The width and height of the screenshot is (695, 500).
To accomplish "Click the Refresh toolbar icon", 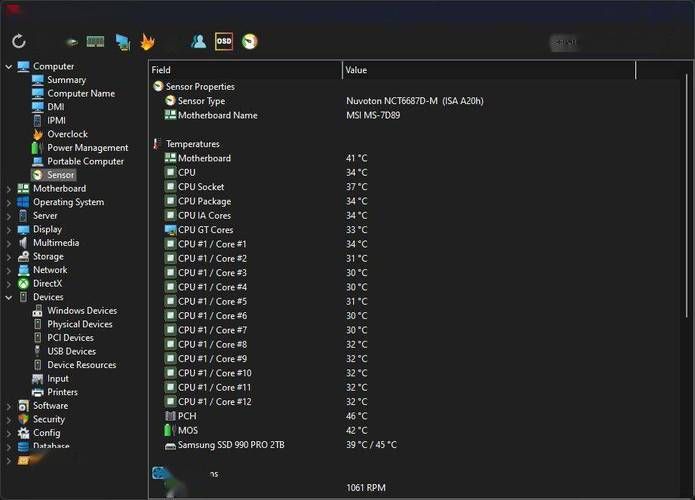I will coord(18,41).
